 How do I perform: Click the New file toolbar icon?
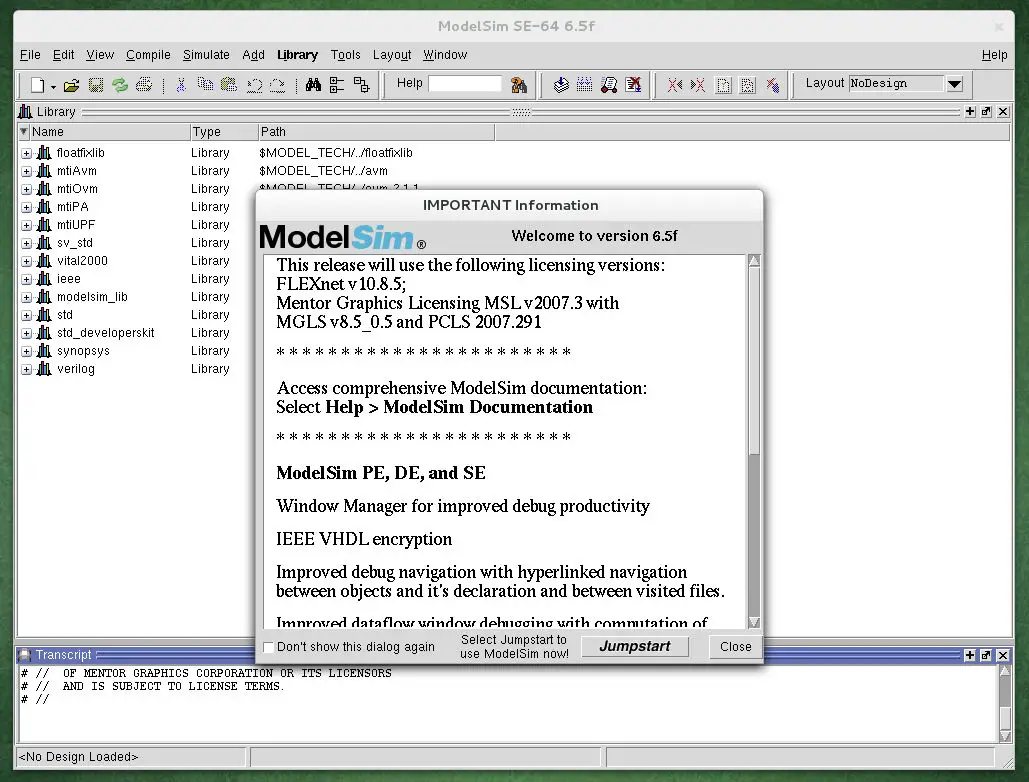(x=37, y=85)
